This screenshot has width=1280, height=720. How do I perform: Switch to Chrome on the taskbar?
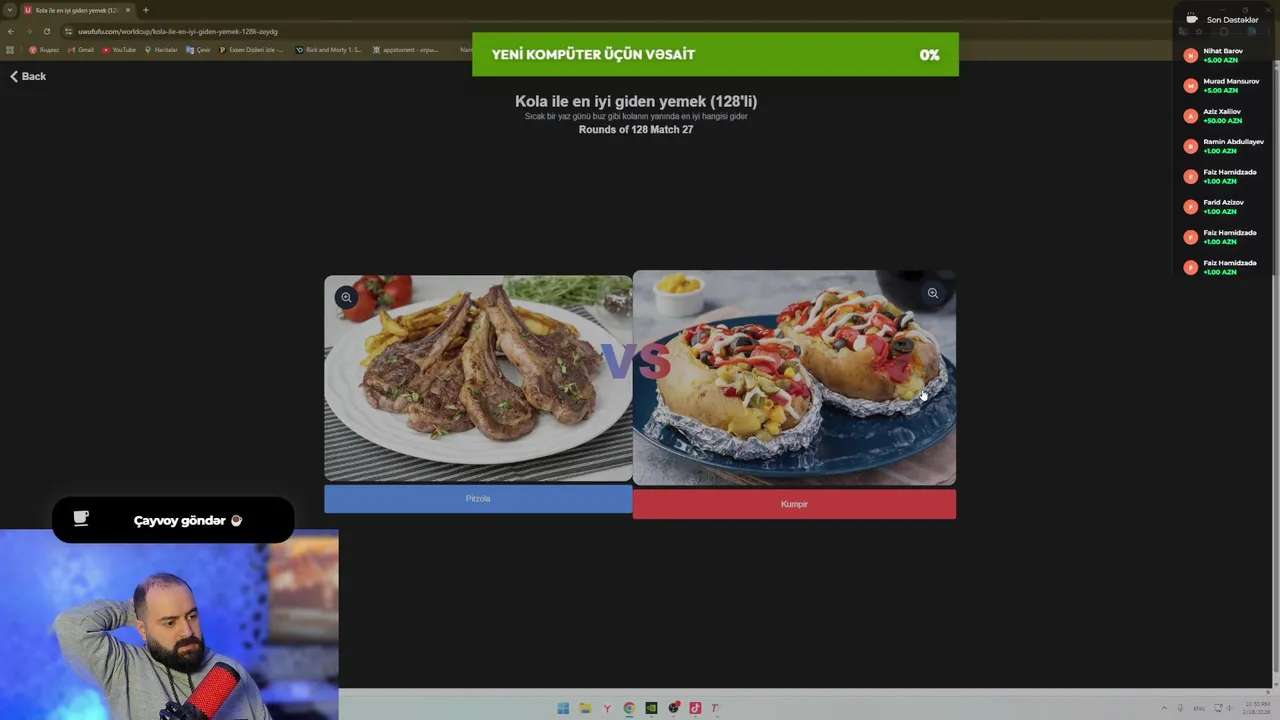click(629, 708)
